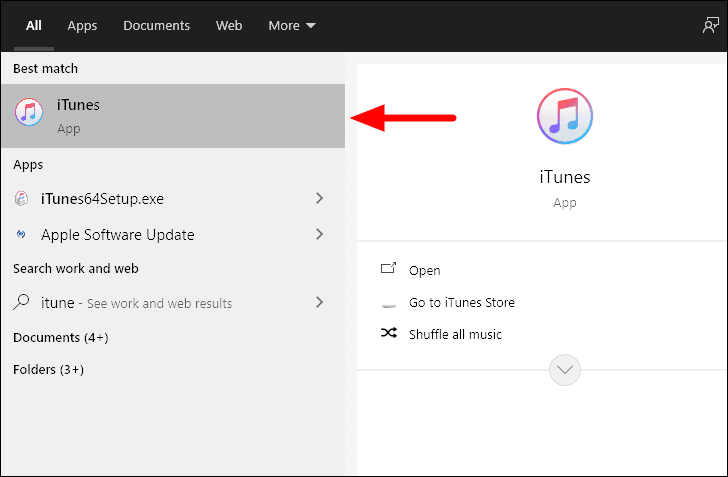Viewport: 728px width, 477px height.
Task: Click the Open icon in the preview pane
Action: click(389, 268)
